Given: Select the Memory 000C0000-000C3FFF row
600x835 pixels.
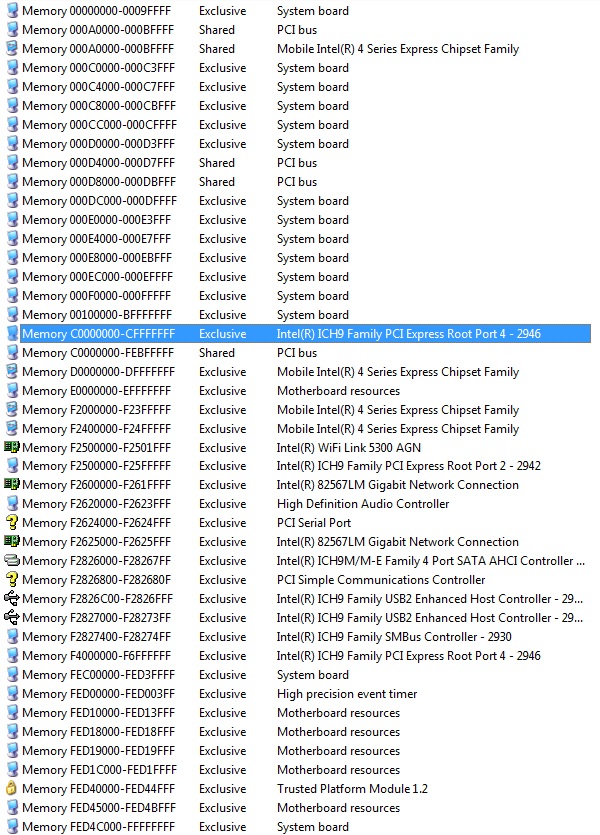Looking at the screenshot, I should coord(298,68).
